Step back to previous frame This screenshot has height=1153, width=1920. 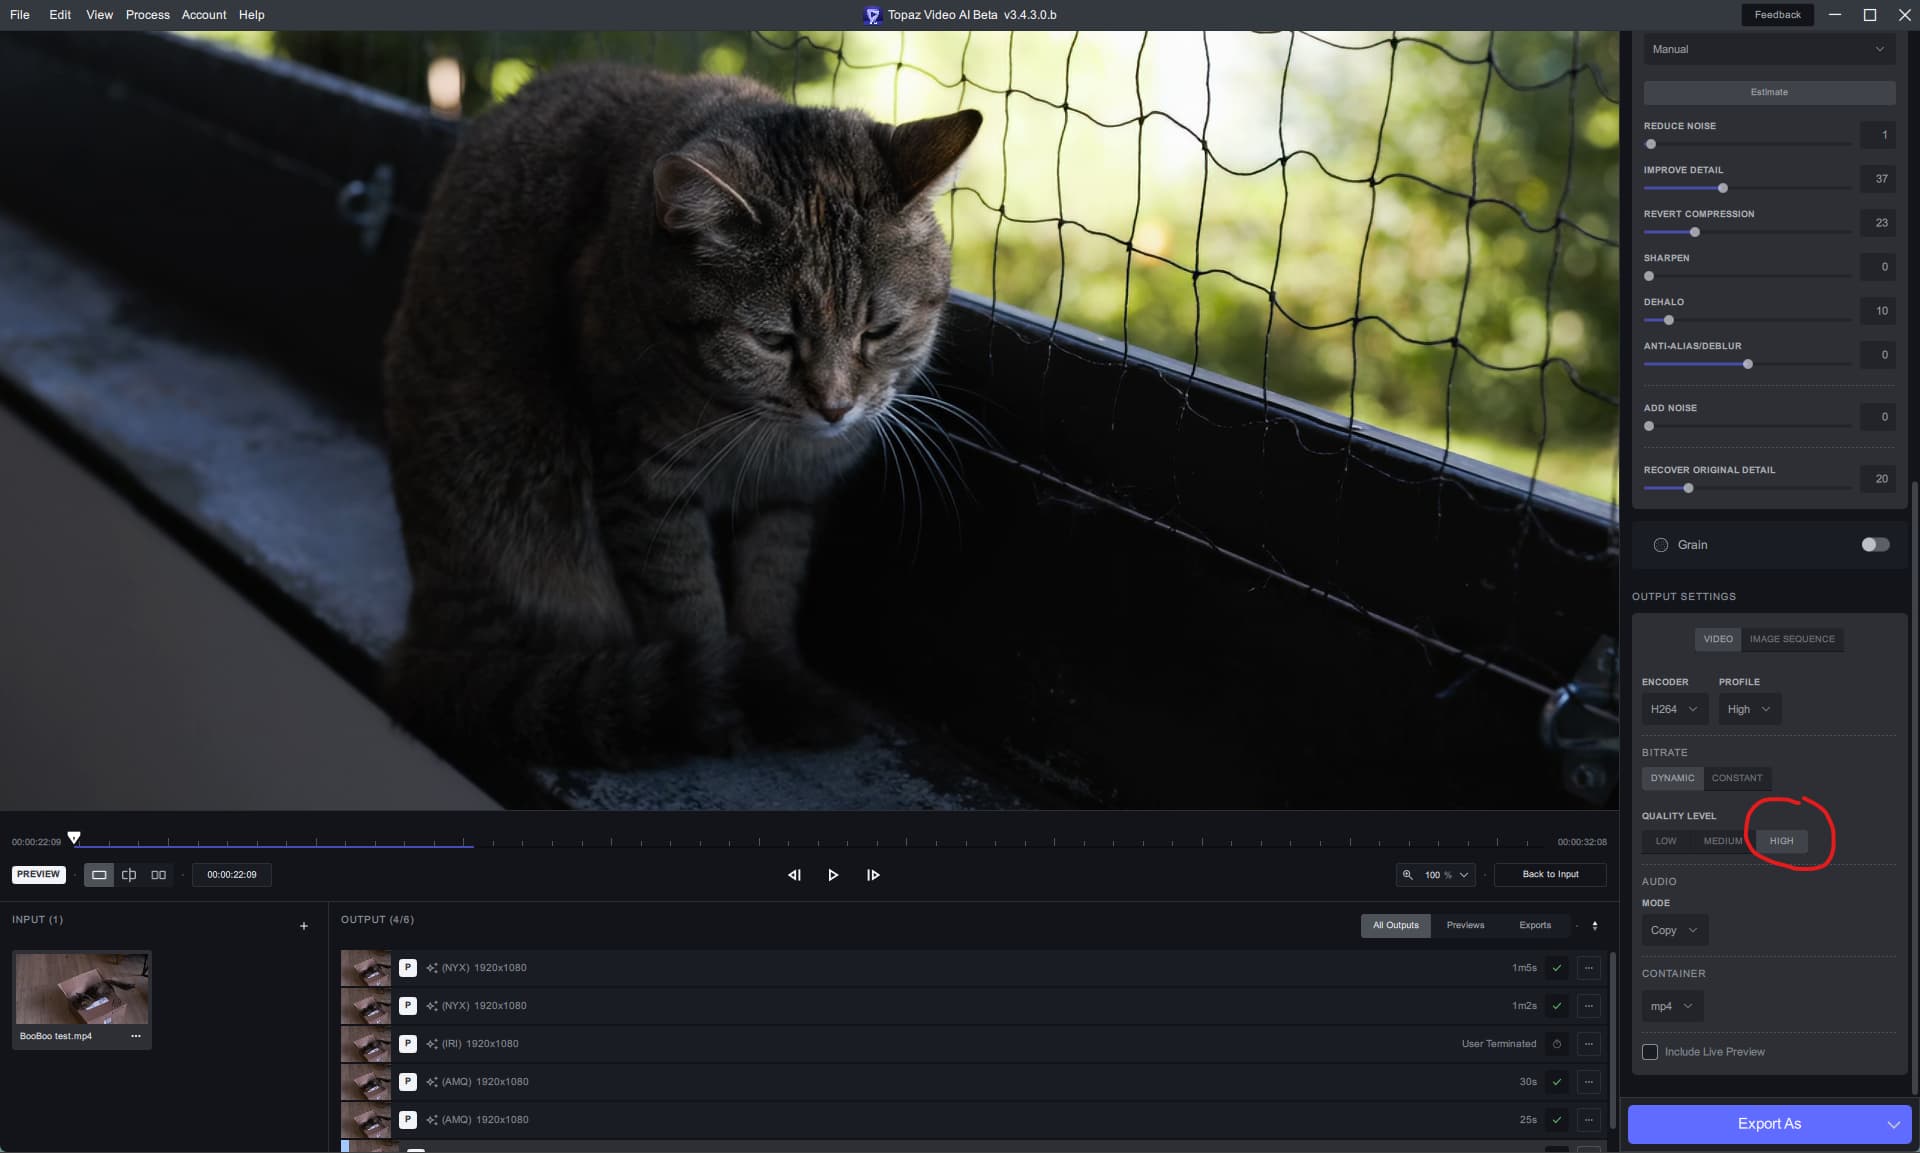(x=794, y=875)
